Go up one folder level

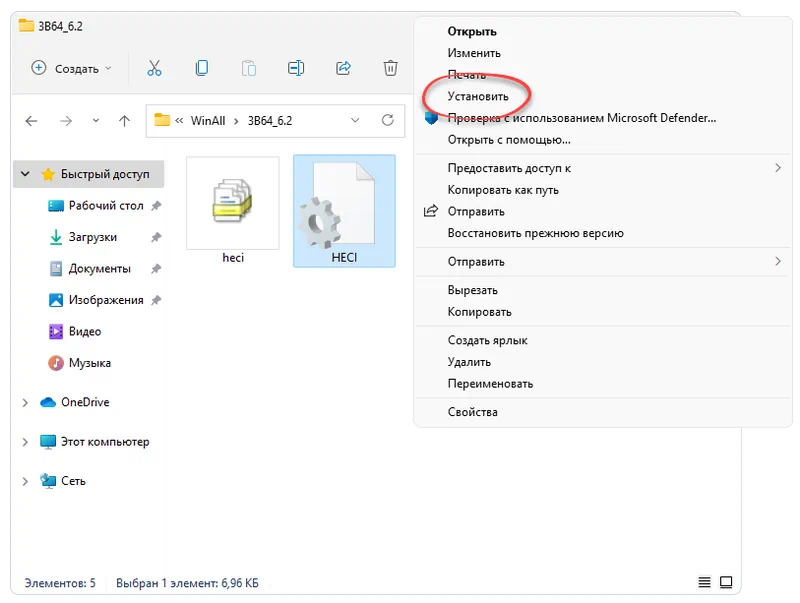click(x=124, y=121)
